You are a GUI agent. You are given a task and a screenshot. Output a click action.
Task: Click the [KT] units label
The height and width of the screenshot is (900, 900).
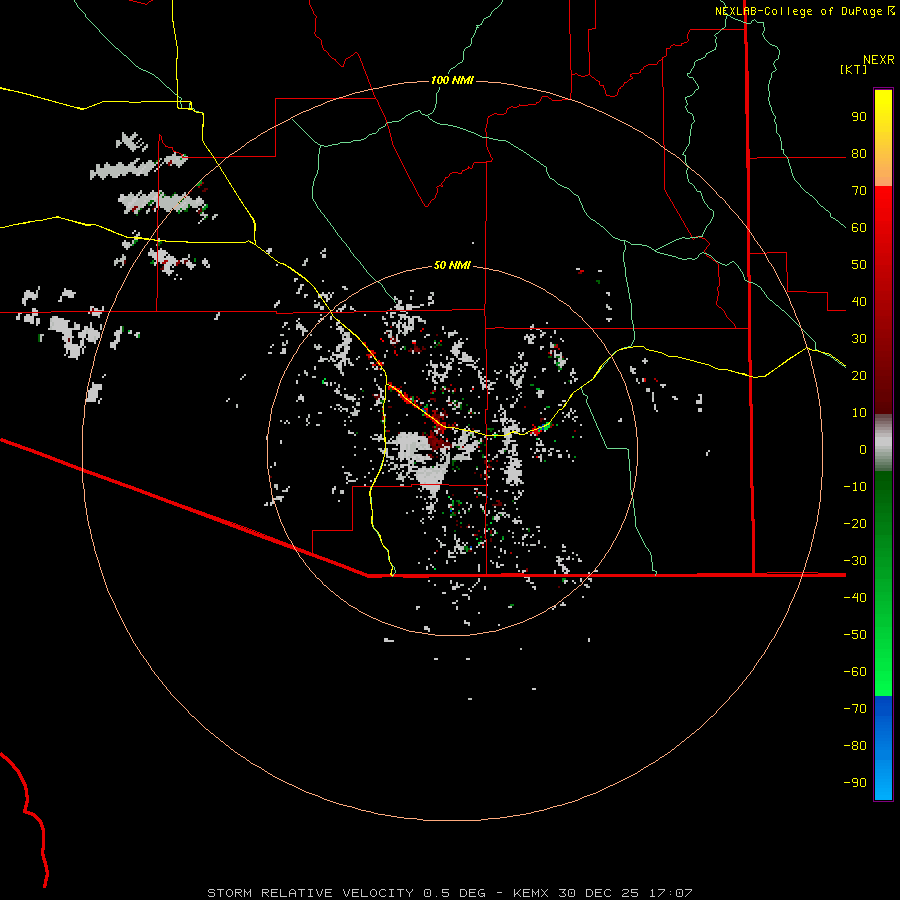tap(854, 69)
